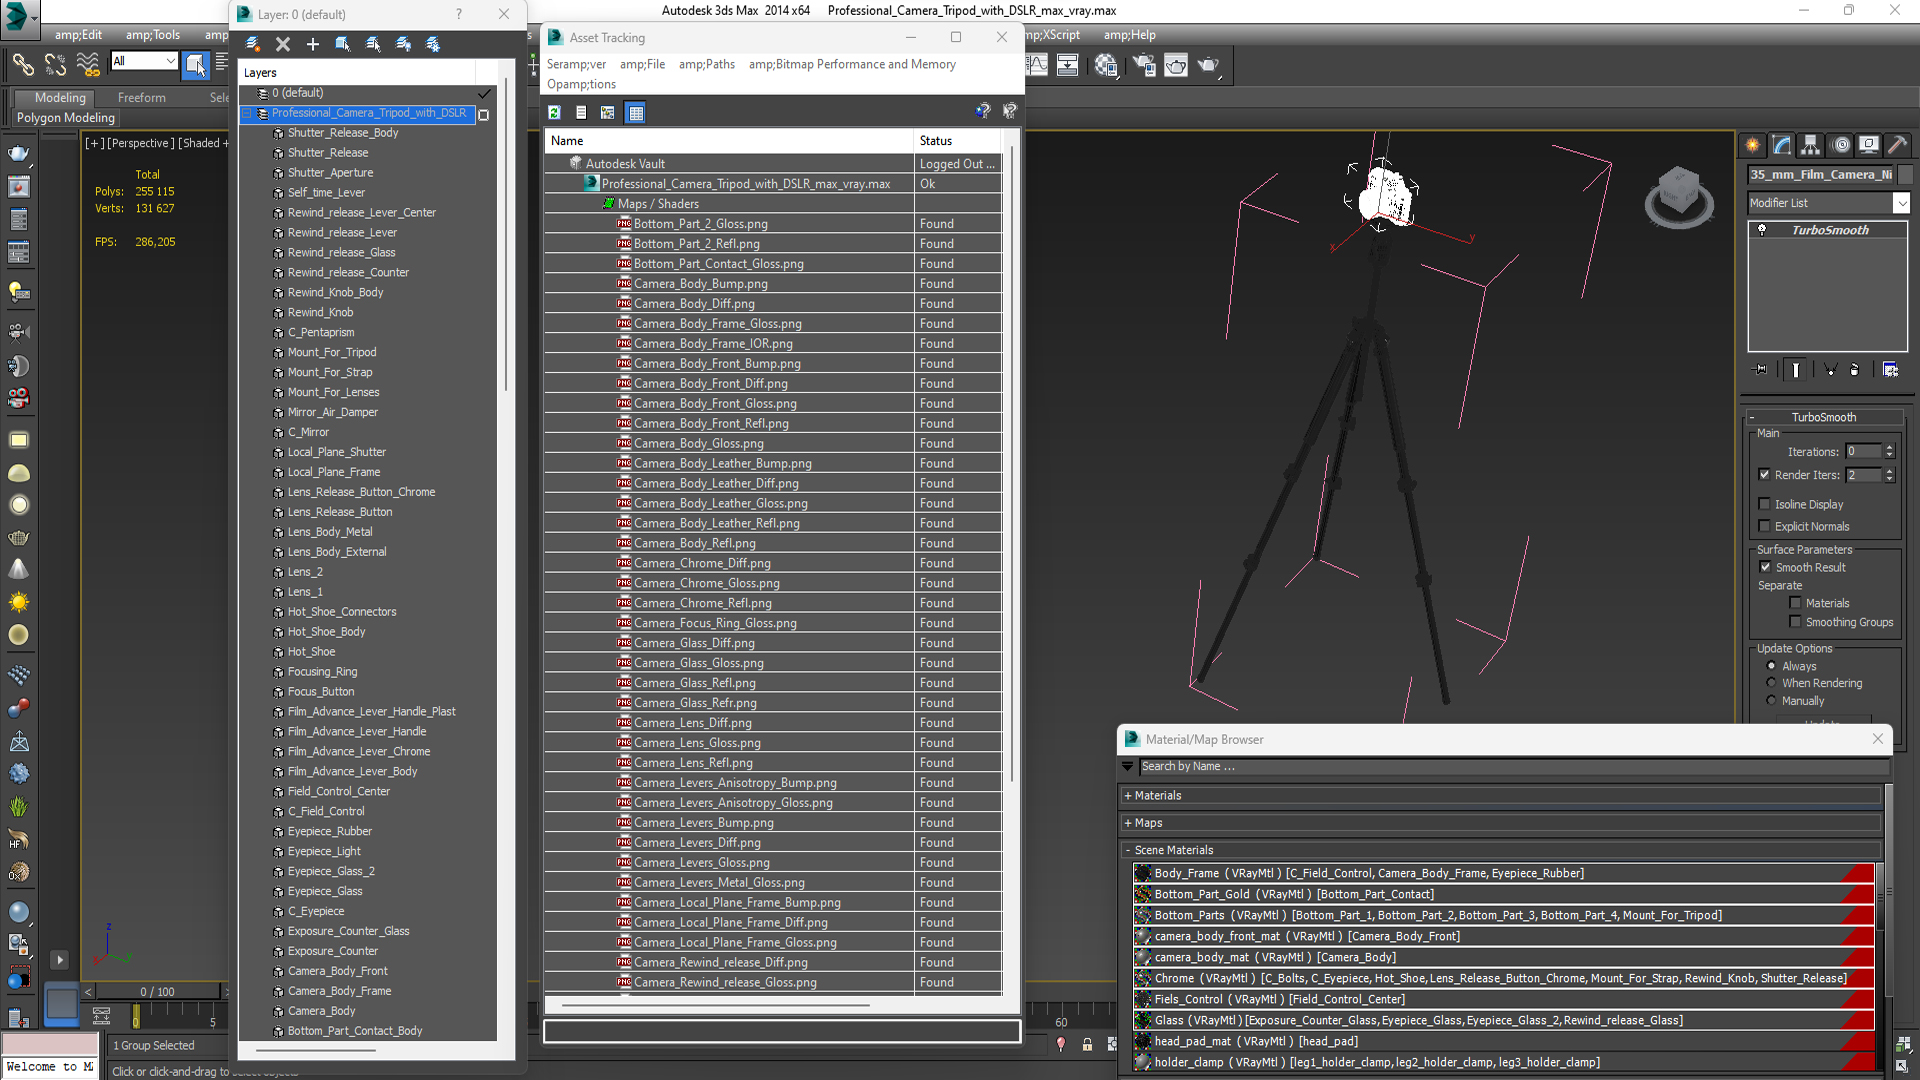Click Refresh icon in Asset Tracking
This screenshot has height=1080, width=1920.
(554, 112)
